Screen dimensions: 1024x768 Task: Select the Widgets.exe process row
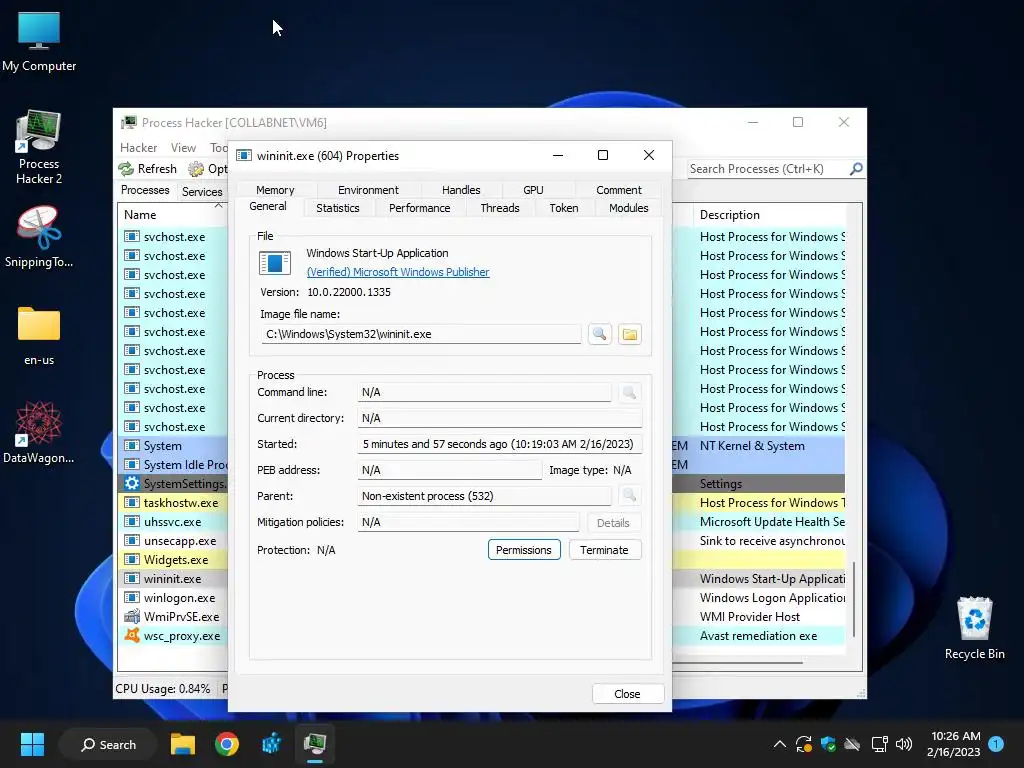(x=174, y=560)
